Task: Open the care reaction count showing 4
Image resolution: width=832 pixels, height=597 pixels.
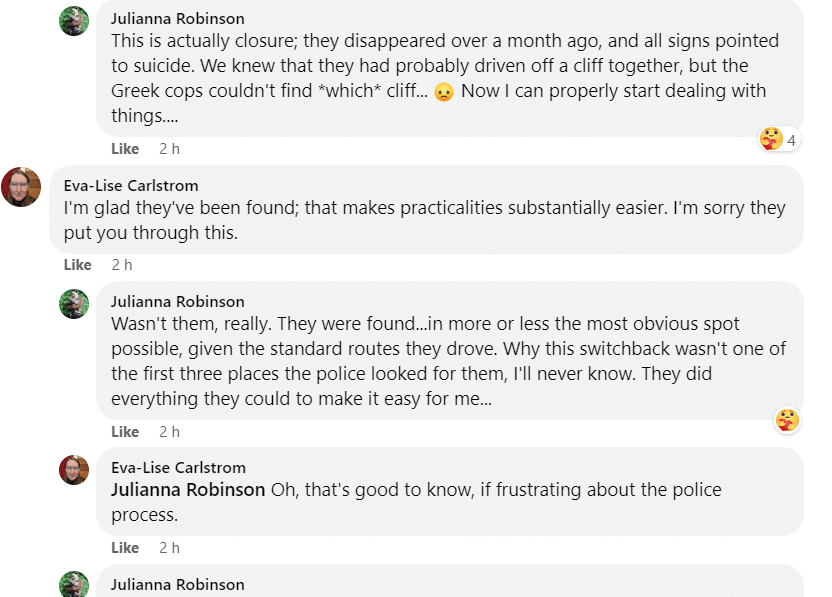Action: (x=778, y=140)
